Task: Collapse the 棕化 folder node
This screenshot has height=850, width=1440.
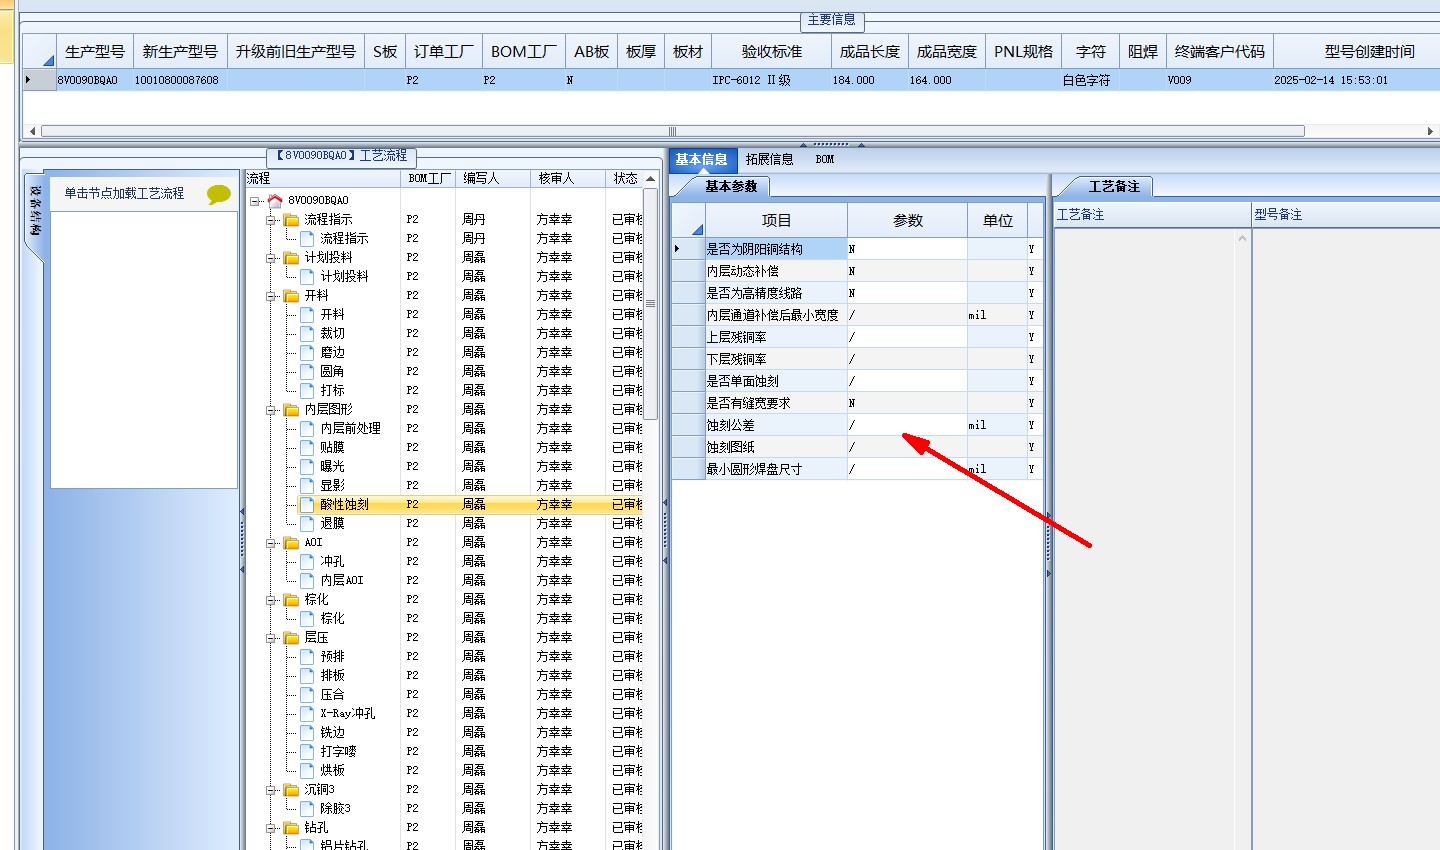Action: click(x=271, y=599)
